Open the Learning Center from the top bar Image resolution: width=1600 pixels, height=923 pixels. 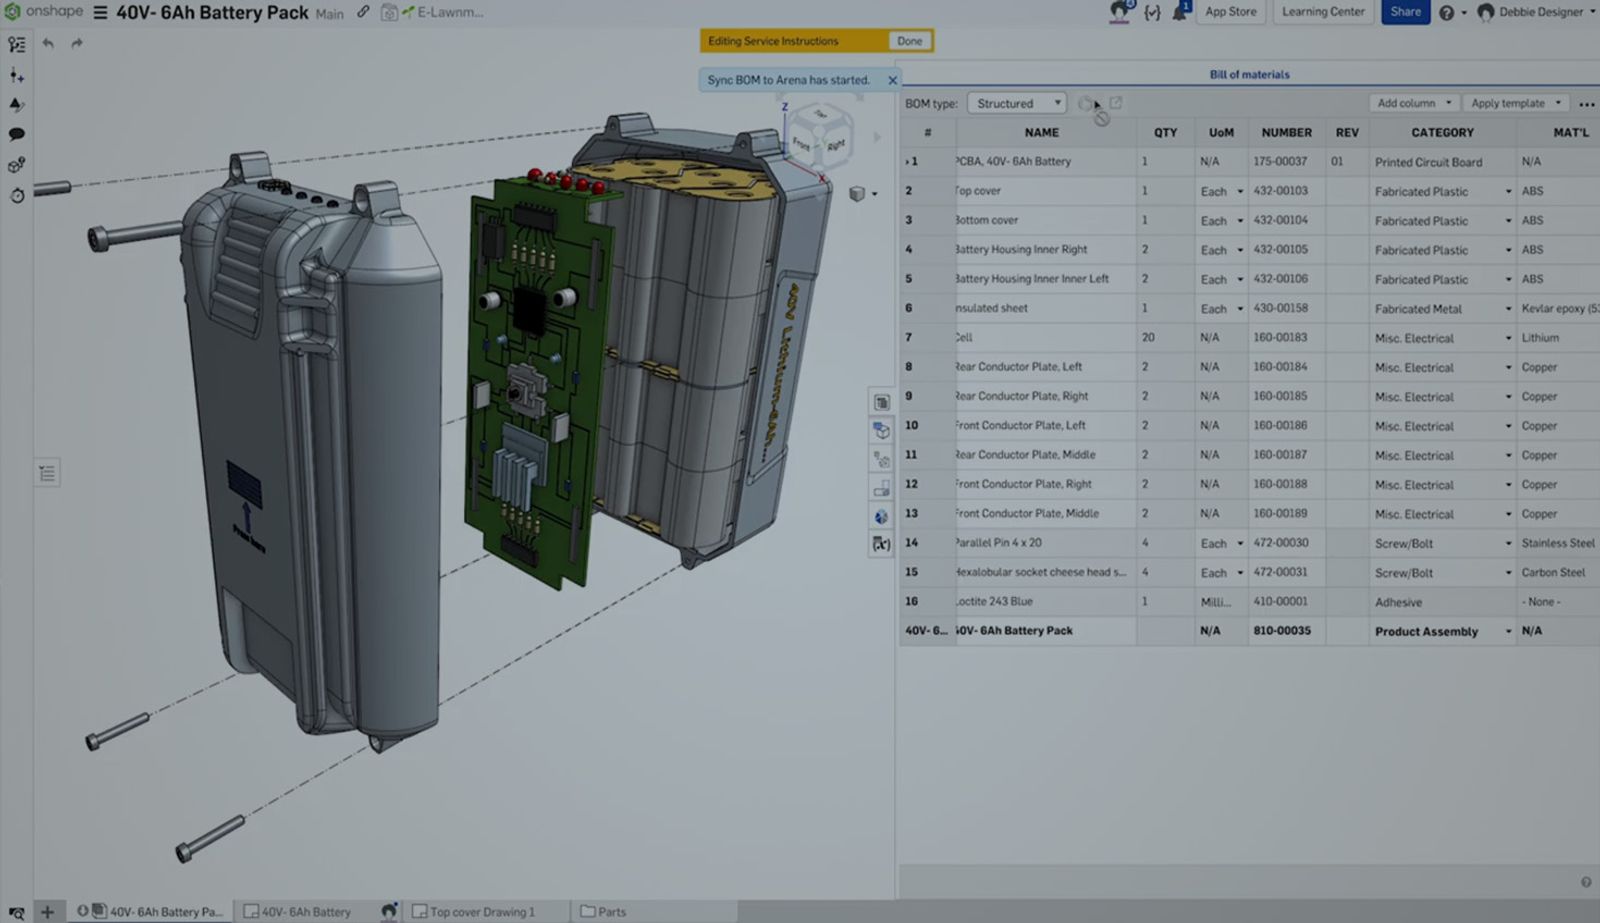[x=1322, y=12]
